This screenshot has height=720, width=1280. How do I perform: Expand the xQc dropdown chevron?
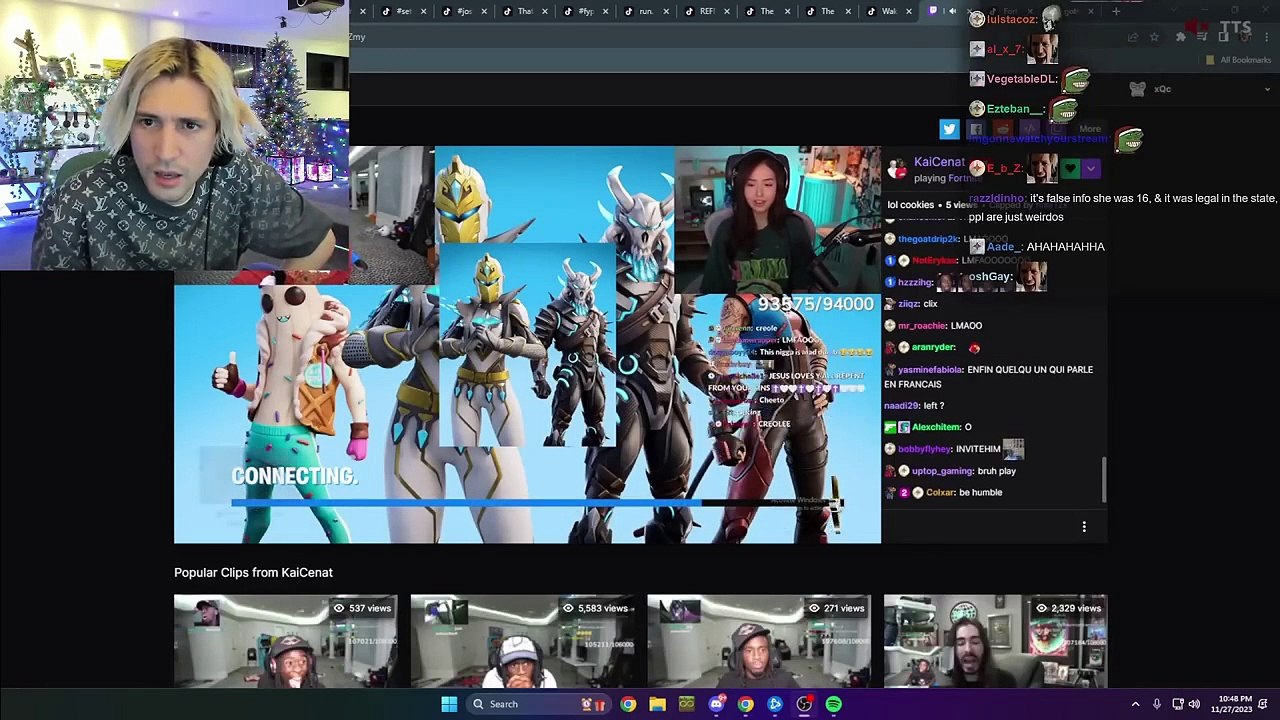(1267, 89)
